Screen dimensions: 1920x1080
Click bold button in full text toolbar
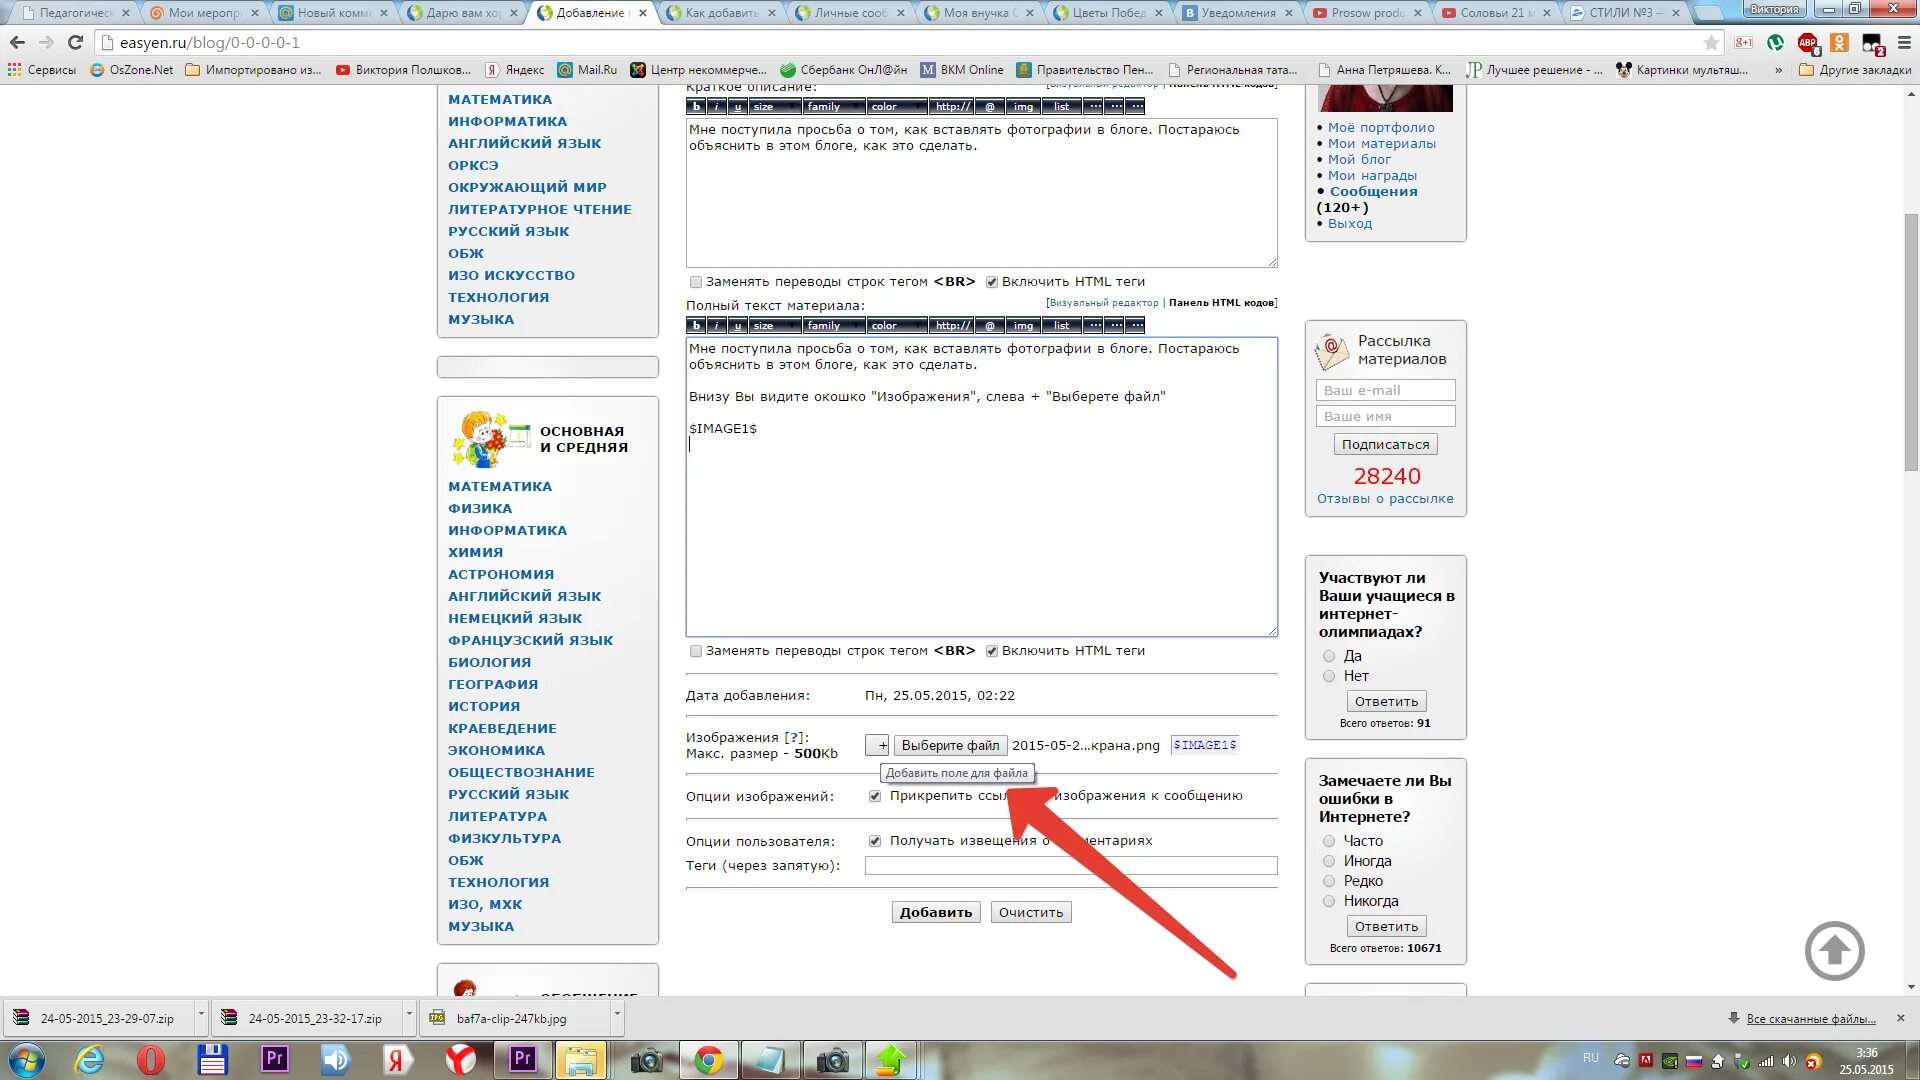[x=696, y=326]
